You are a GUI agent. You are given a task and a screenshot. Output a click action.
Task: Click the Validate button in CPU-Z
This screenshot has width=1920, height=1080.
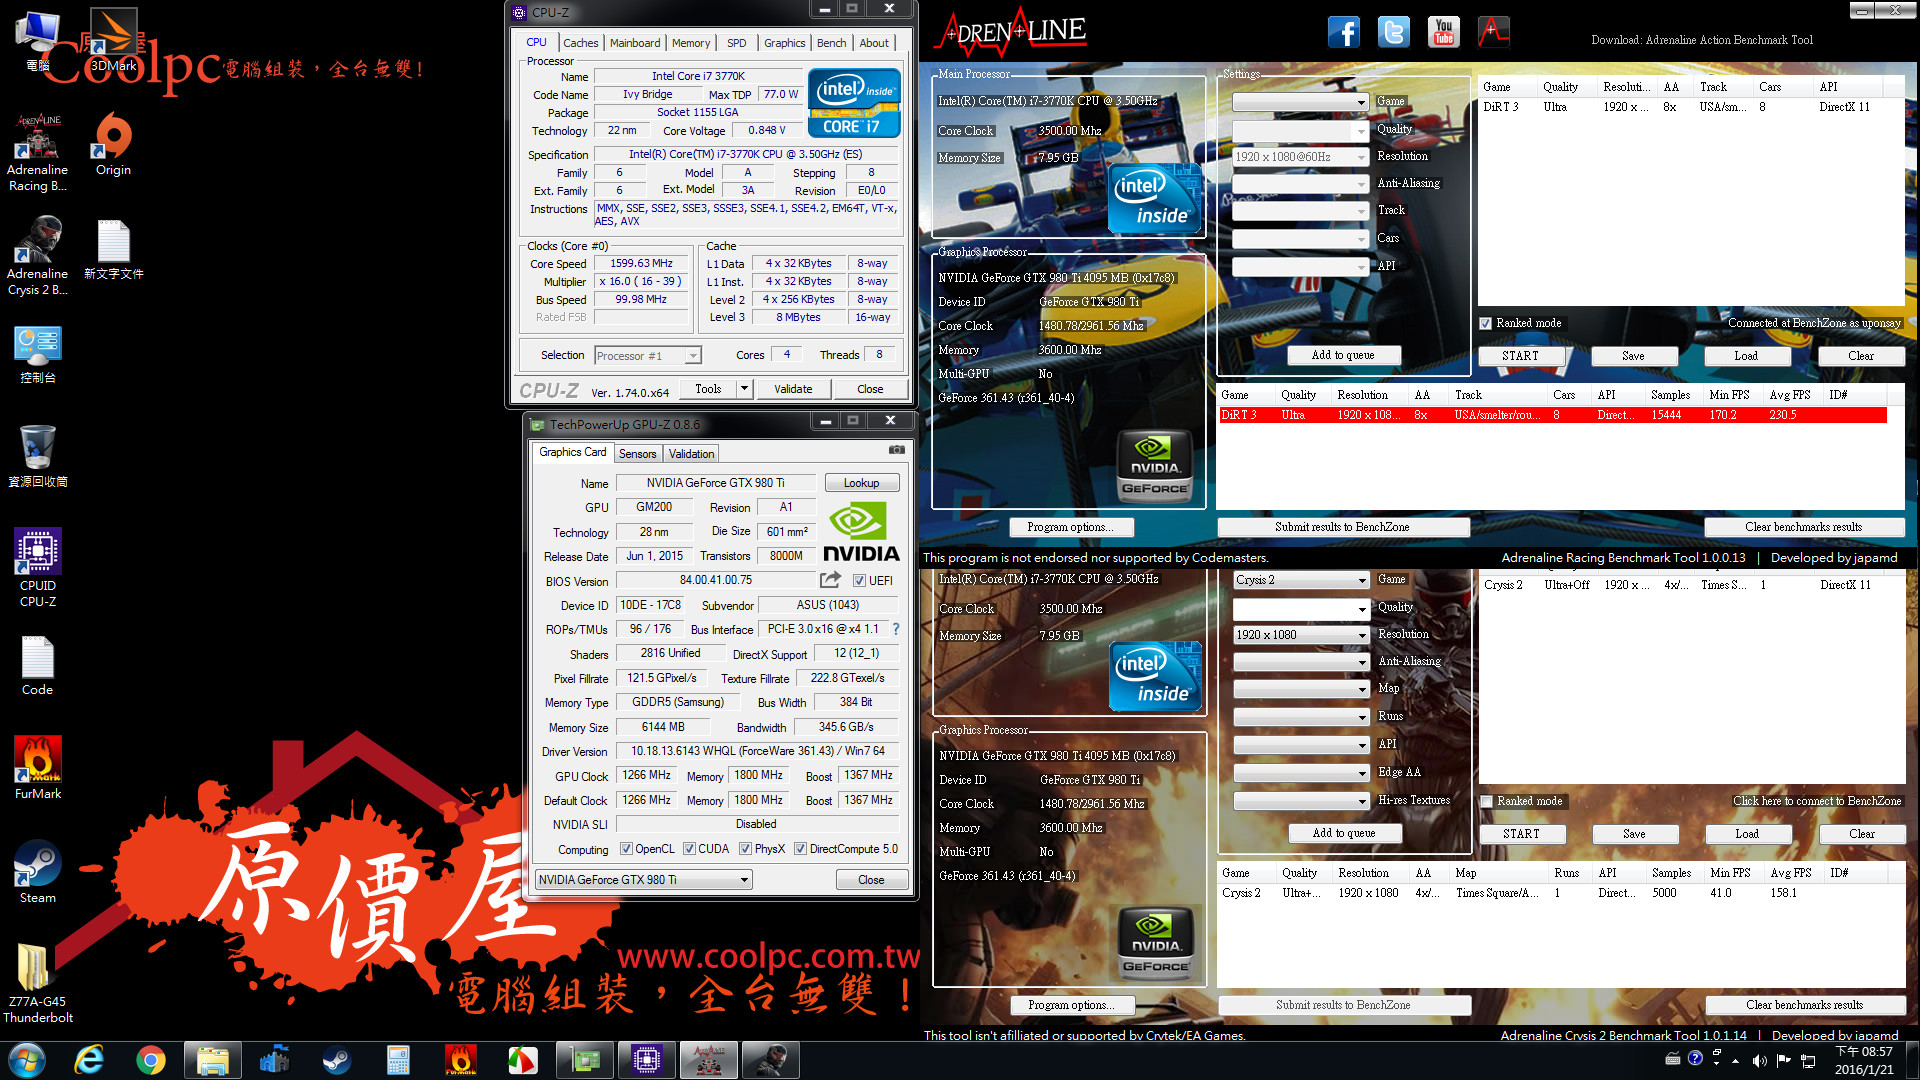(x=793, y=389)
